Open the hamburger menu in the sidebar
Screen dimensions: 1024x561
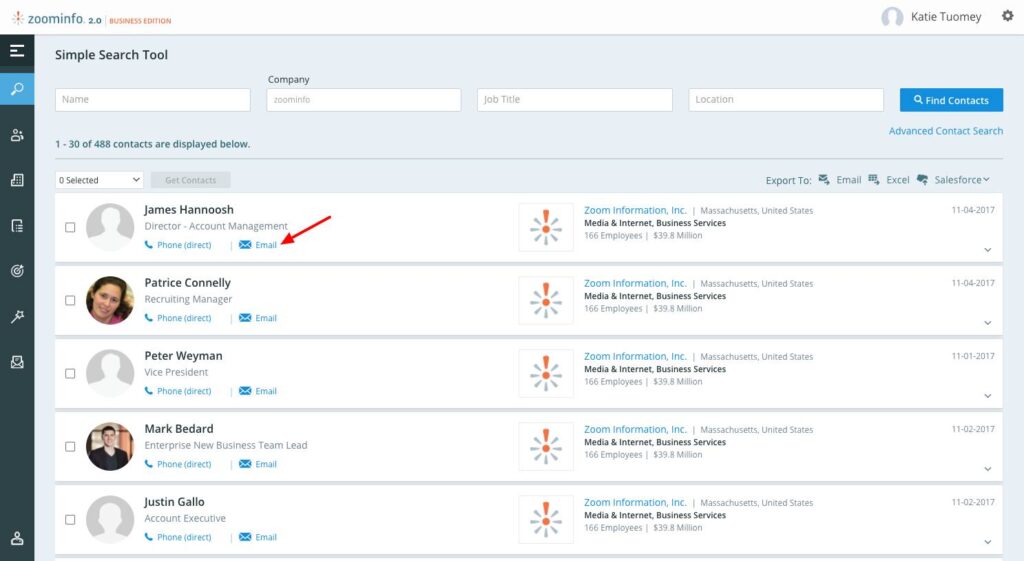pos(17,50)
